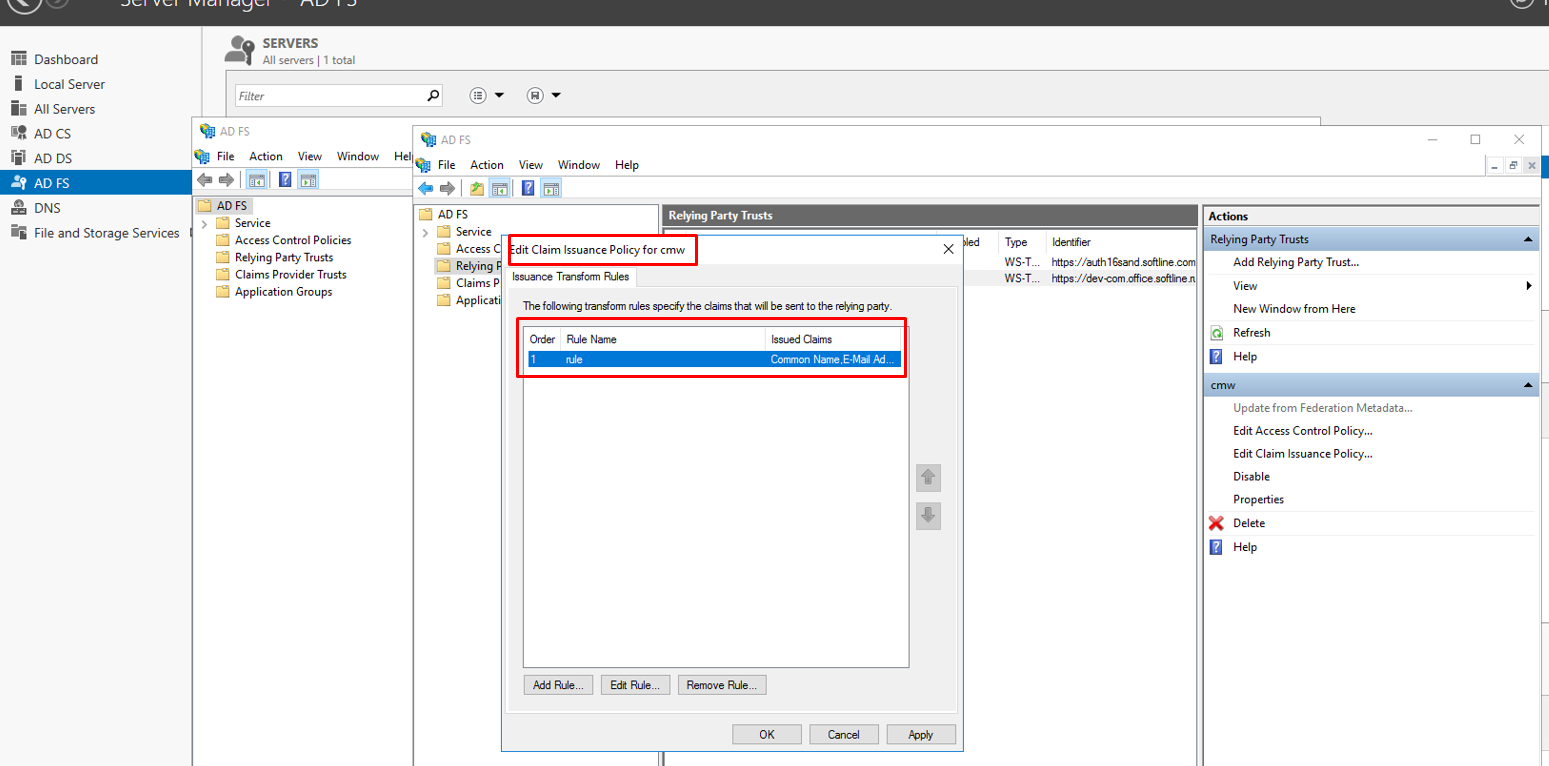Select Issuance Transform Rules tab
1549x766 pixels.
[x=571, y=277]
